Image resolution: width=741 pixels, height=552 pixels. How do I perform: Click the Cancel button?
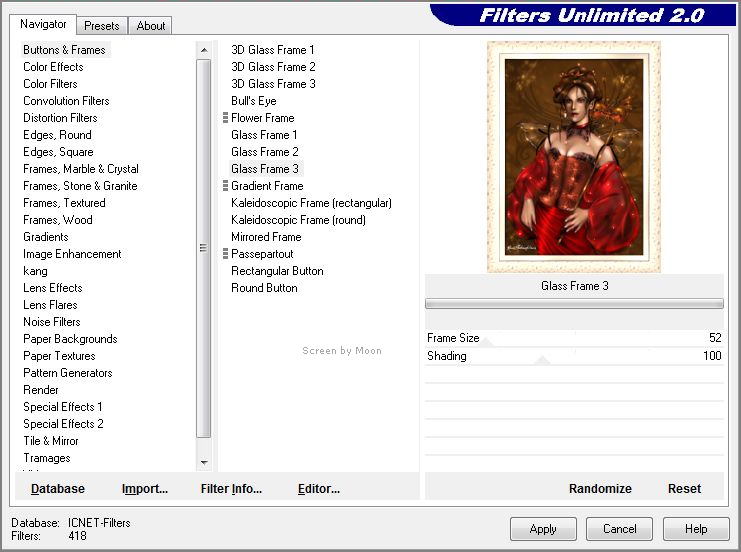[x=619, y=529]
